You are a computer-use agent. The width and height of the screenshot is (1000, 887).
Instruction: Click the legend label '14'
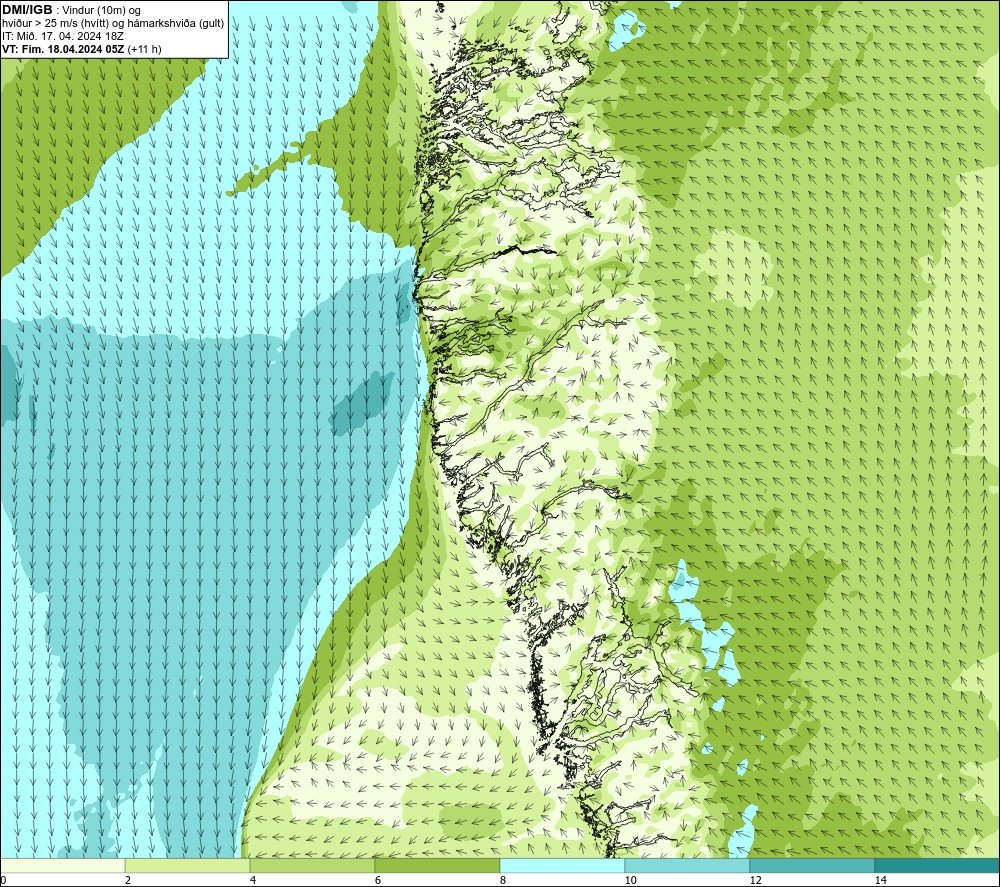click(x=881, y=880)
